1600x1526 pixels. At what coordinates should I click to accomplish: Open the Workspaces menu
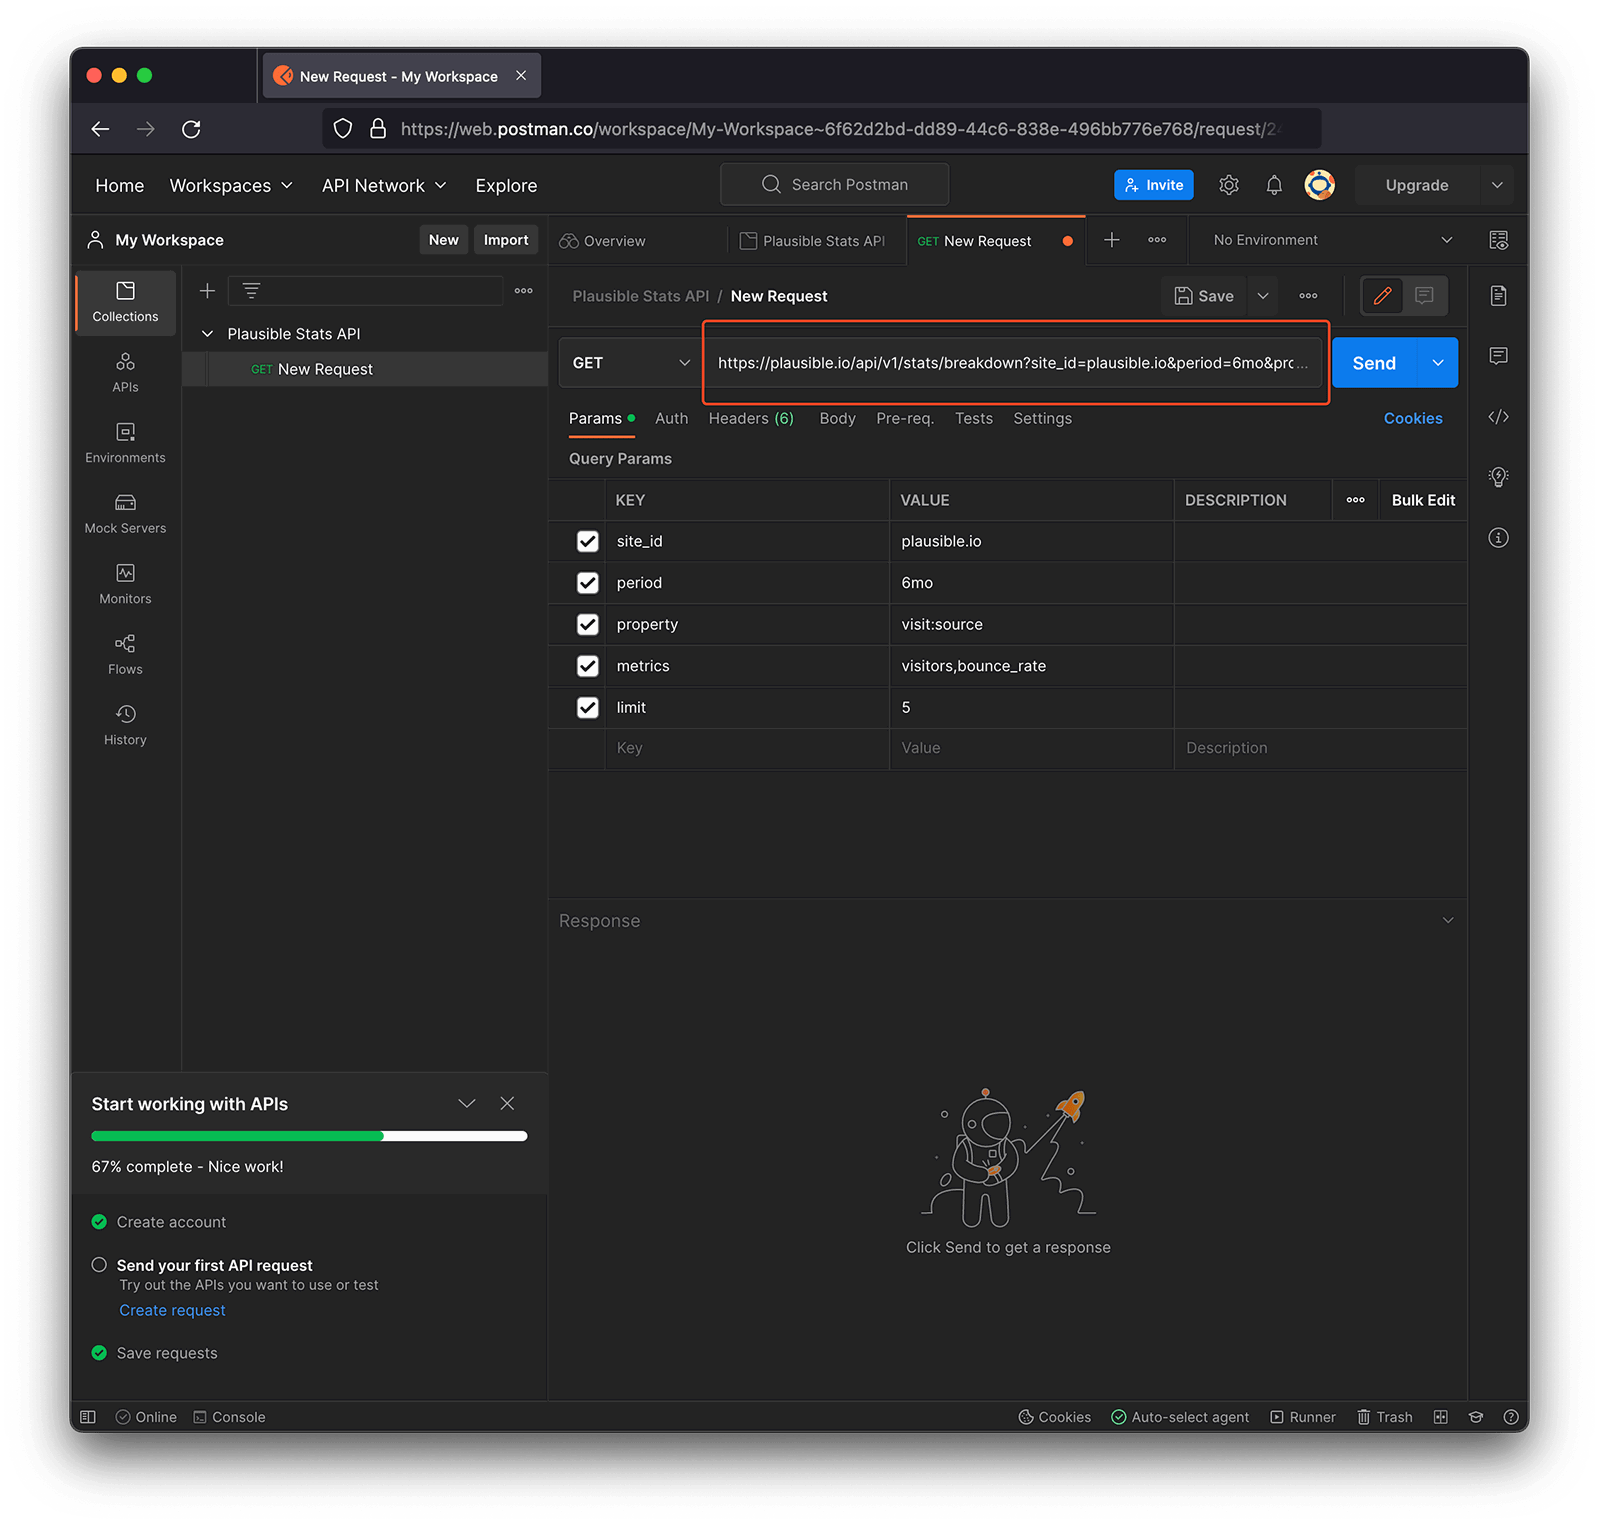[231, 186]
